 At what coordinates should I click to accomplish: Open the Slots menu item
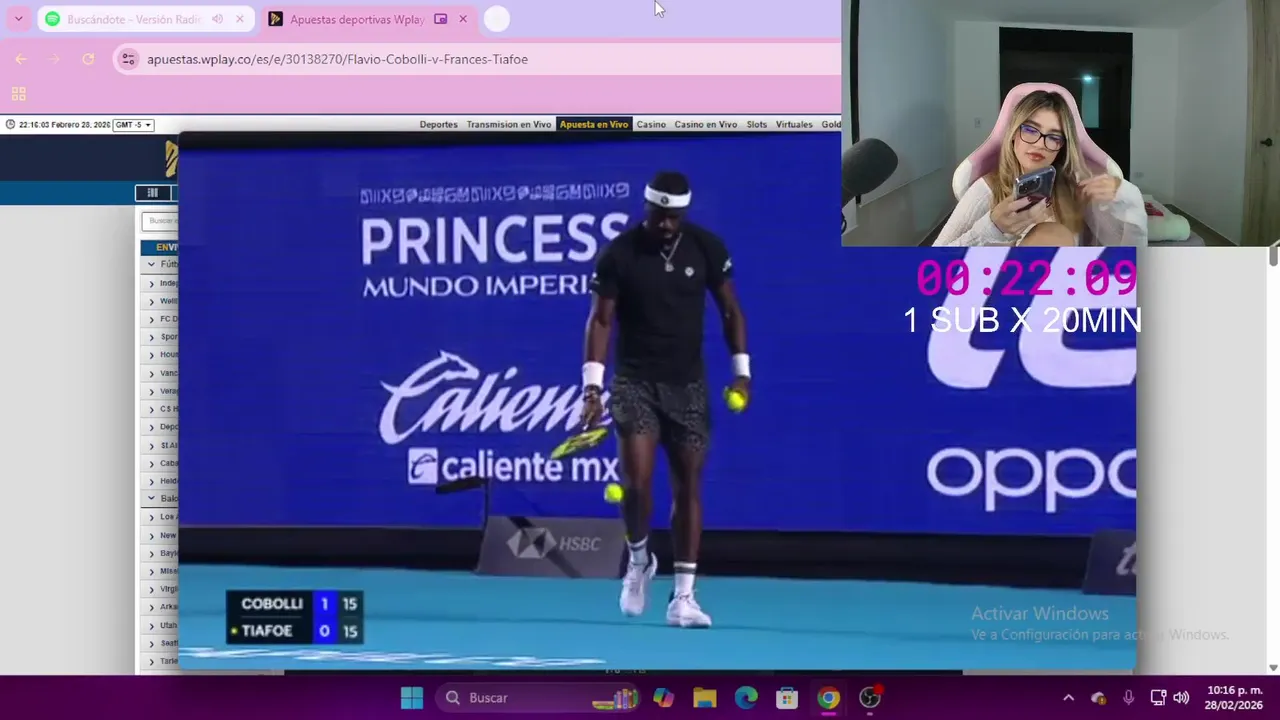pyautogui.click(x=757, y=124)
